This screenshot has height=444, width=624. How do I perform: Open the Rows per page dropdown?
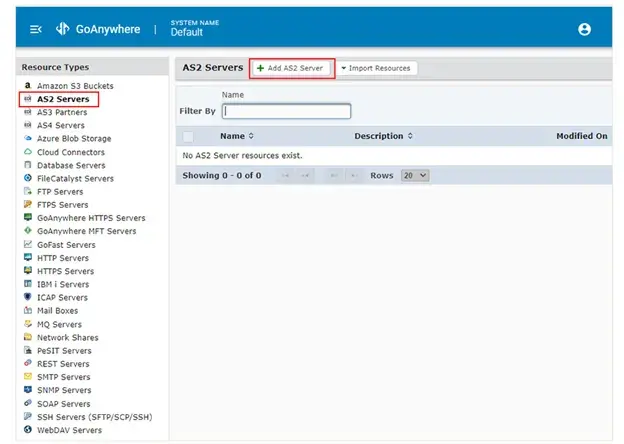414,175
